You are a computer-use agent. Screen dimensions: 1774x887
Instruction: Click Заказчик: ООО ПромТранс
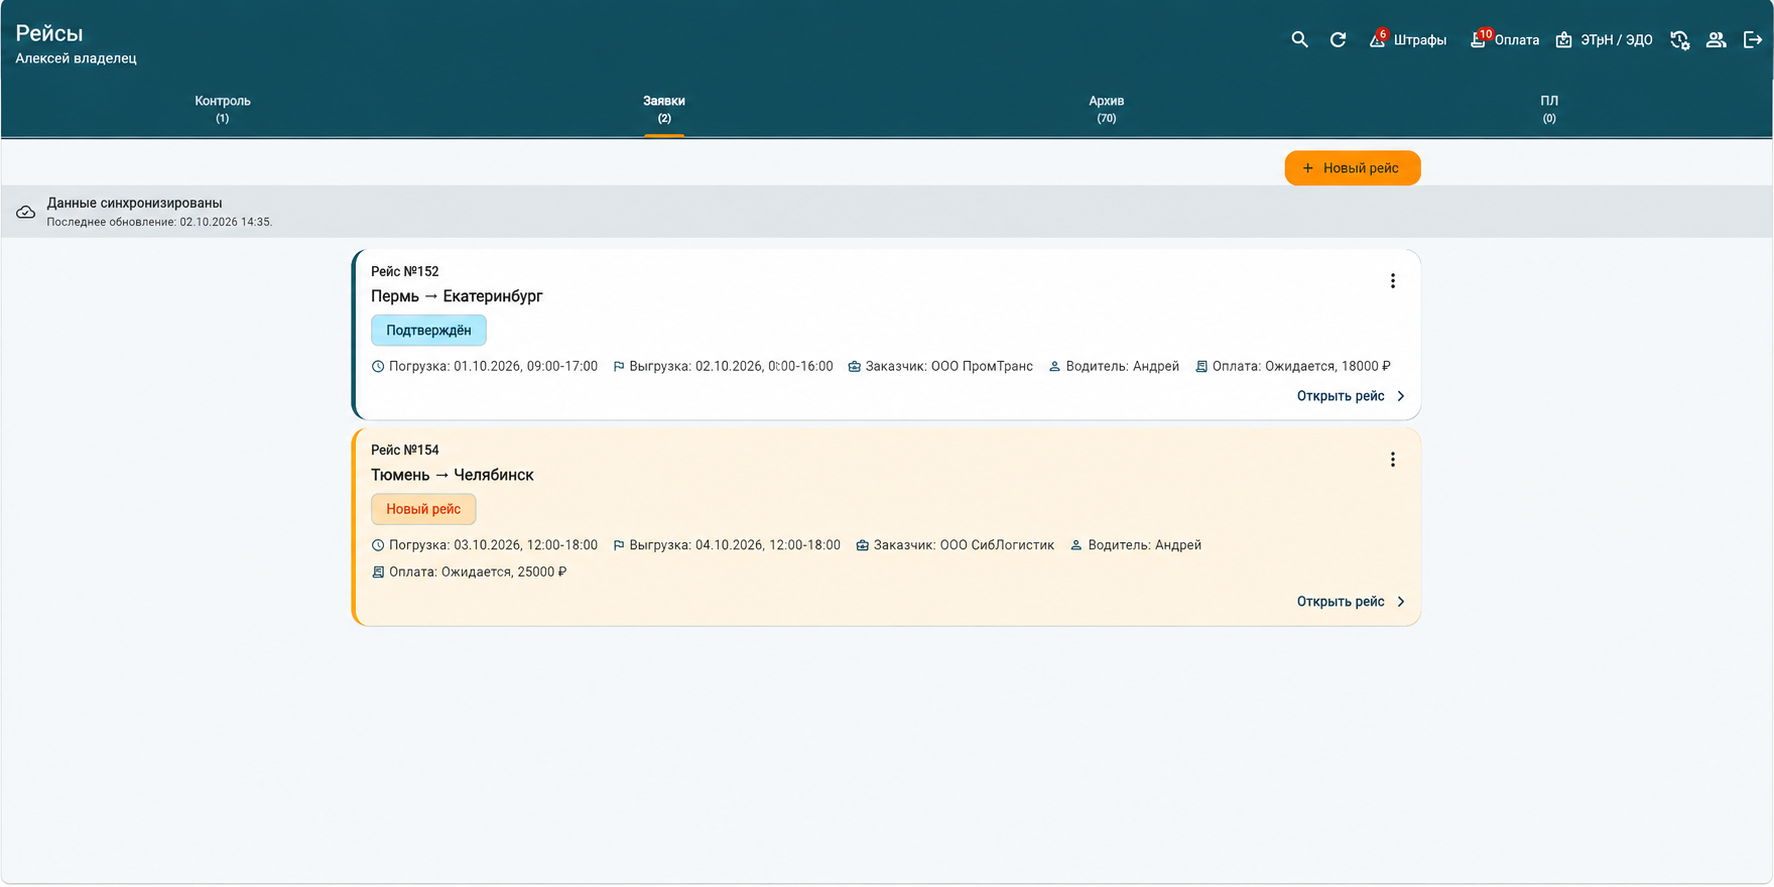click(941, 366)
